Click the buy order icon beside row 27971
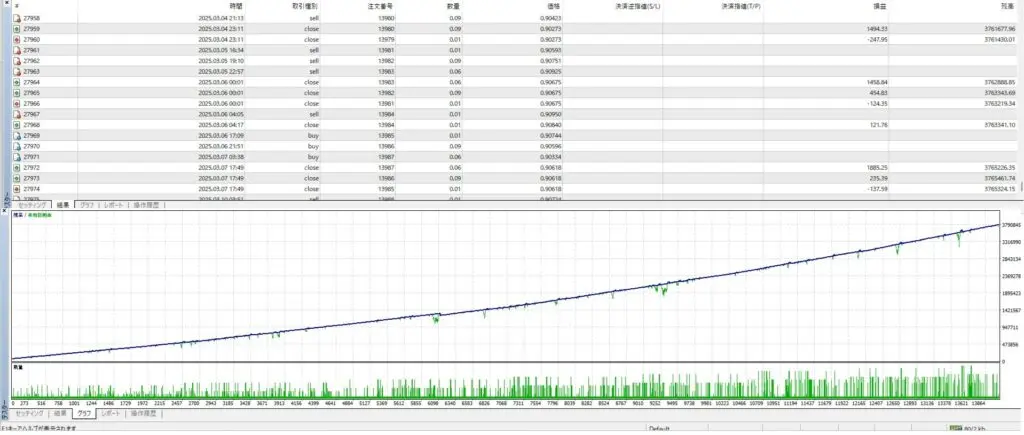 pyautogui.click(x=16, y=157)
